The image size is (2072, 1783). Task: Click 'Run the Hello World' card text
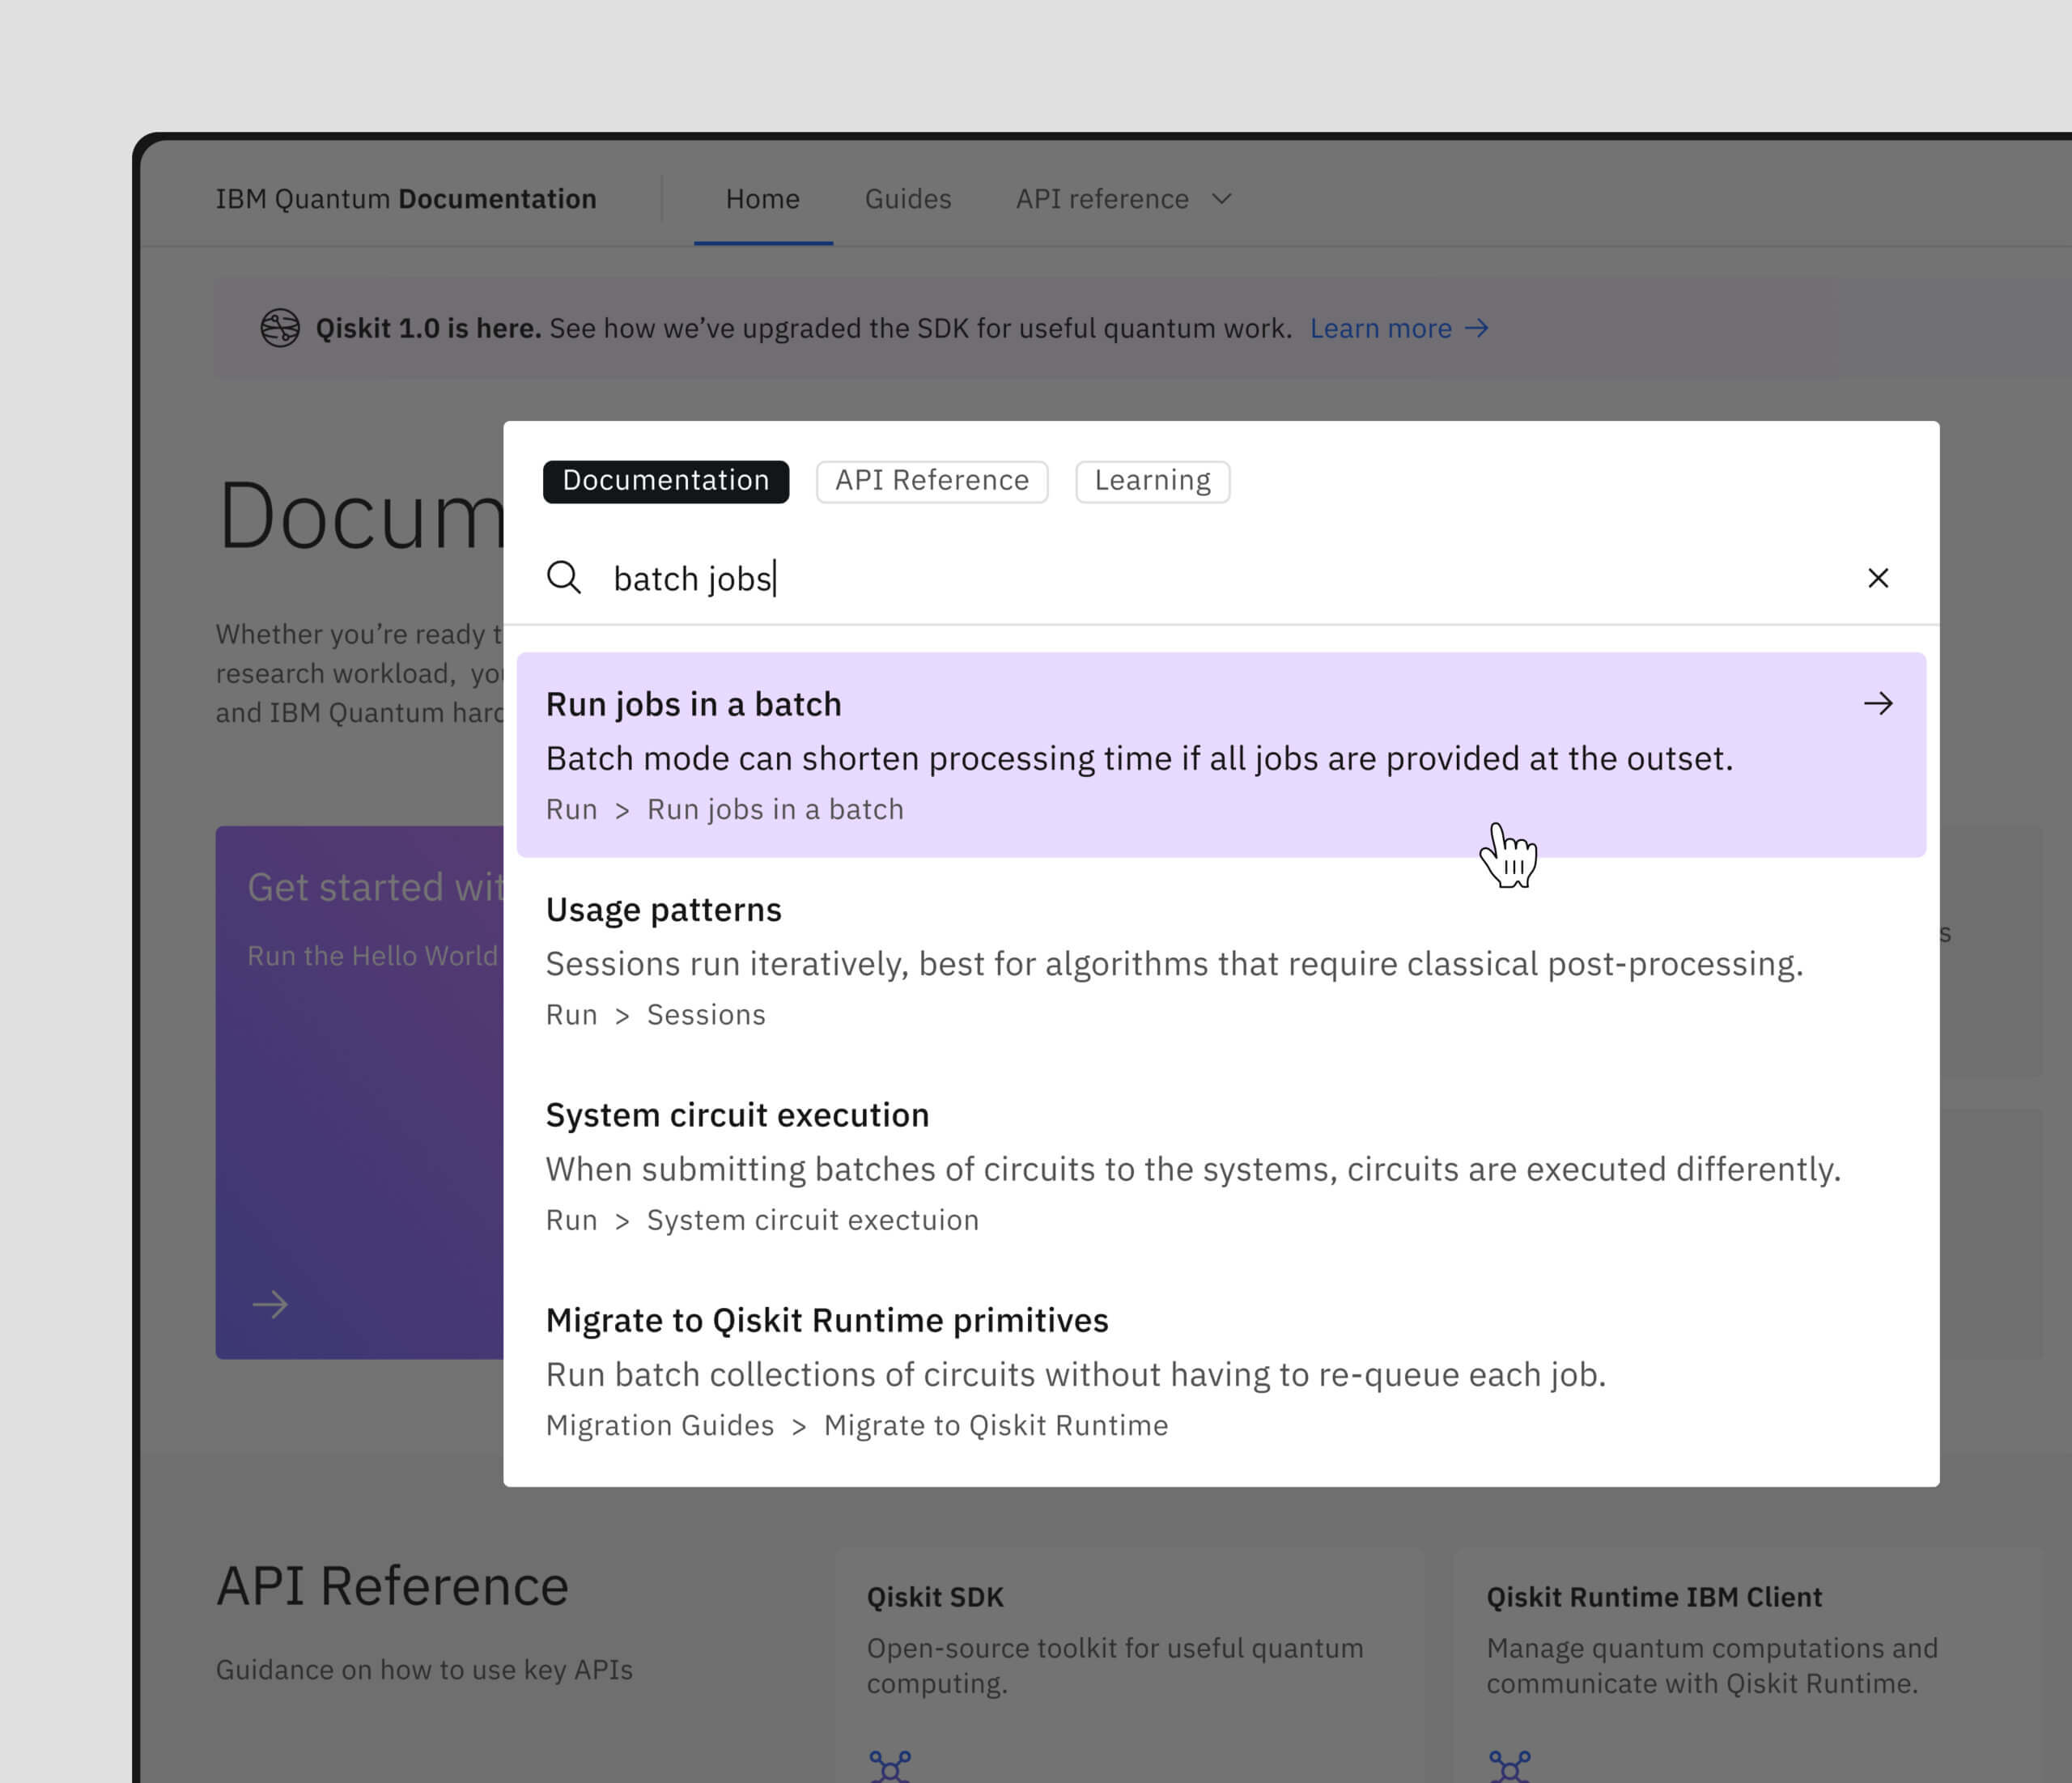click(372, 955)
